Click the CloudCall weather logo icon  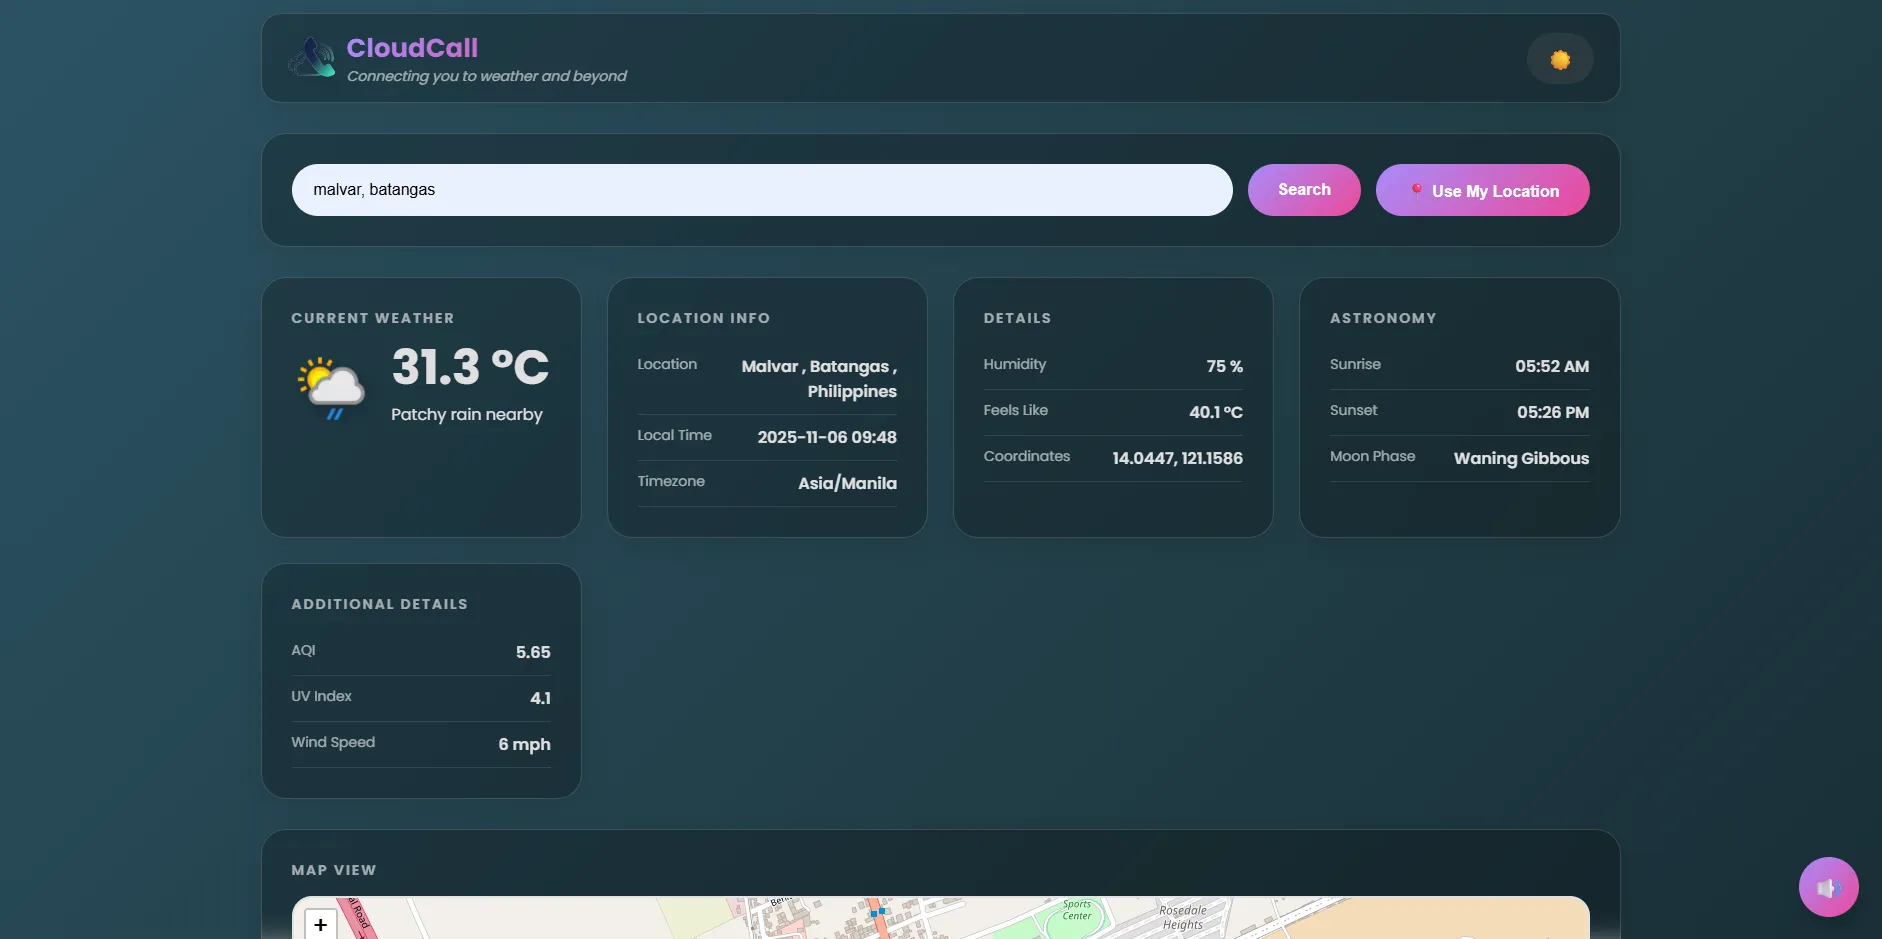point(312,57)
